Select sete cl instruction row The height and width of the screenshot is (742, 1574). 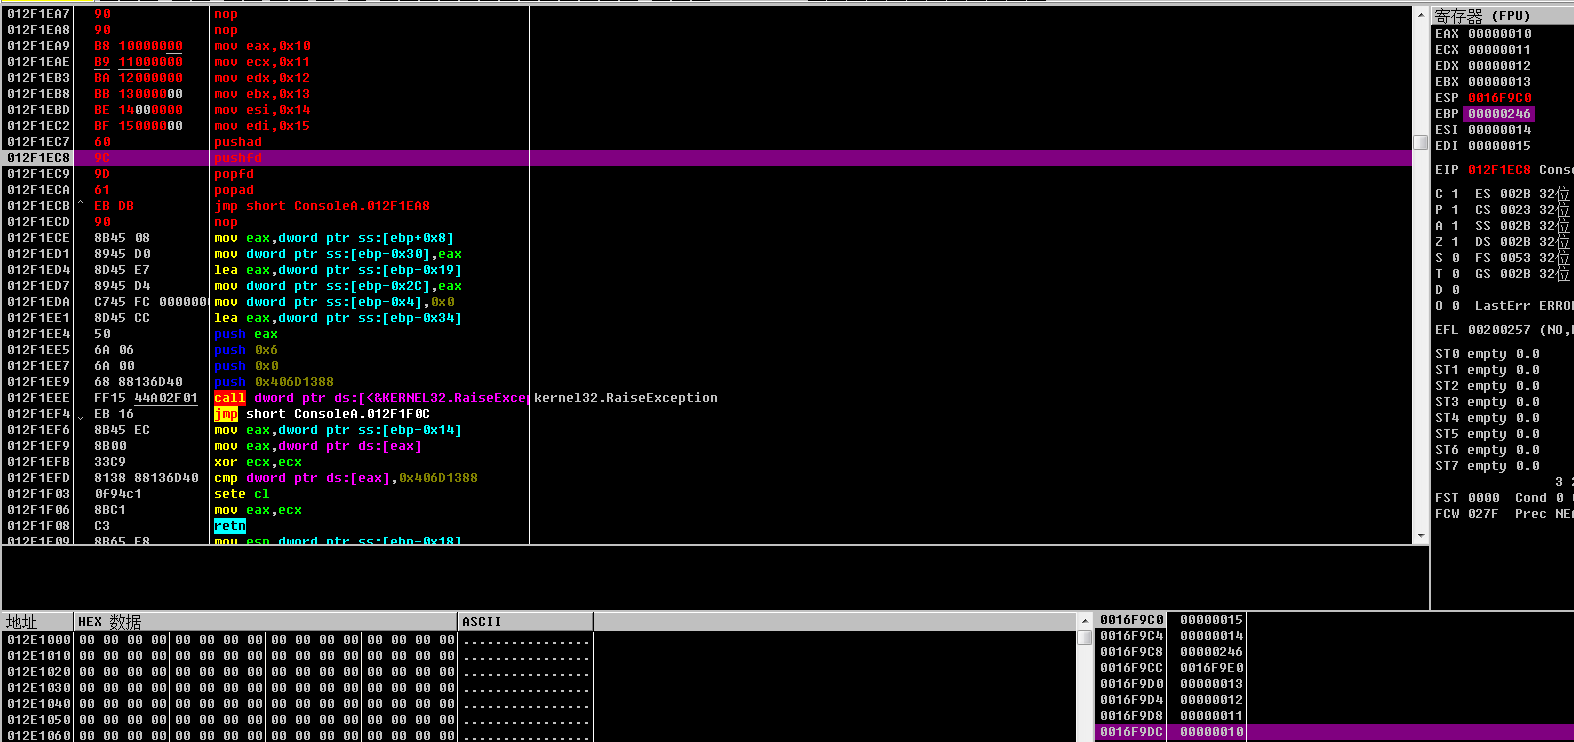click(242, 494)
